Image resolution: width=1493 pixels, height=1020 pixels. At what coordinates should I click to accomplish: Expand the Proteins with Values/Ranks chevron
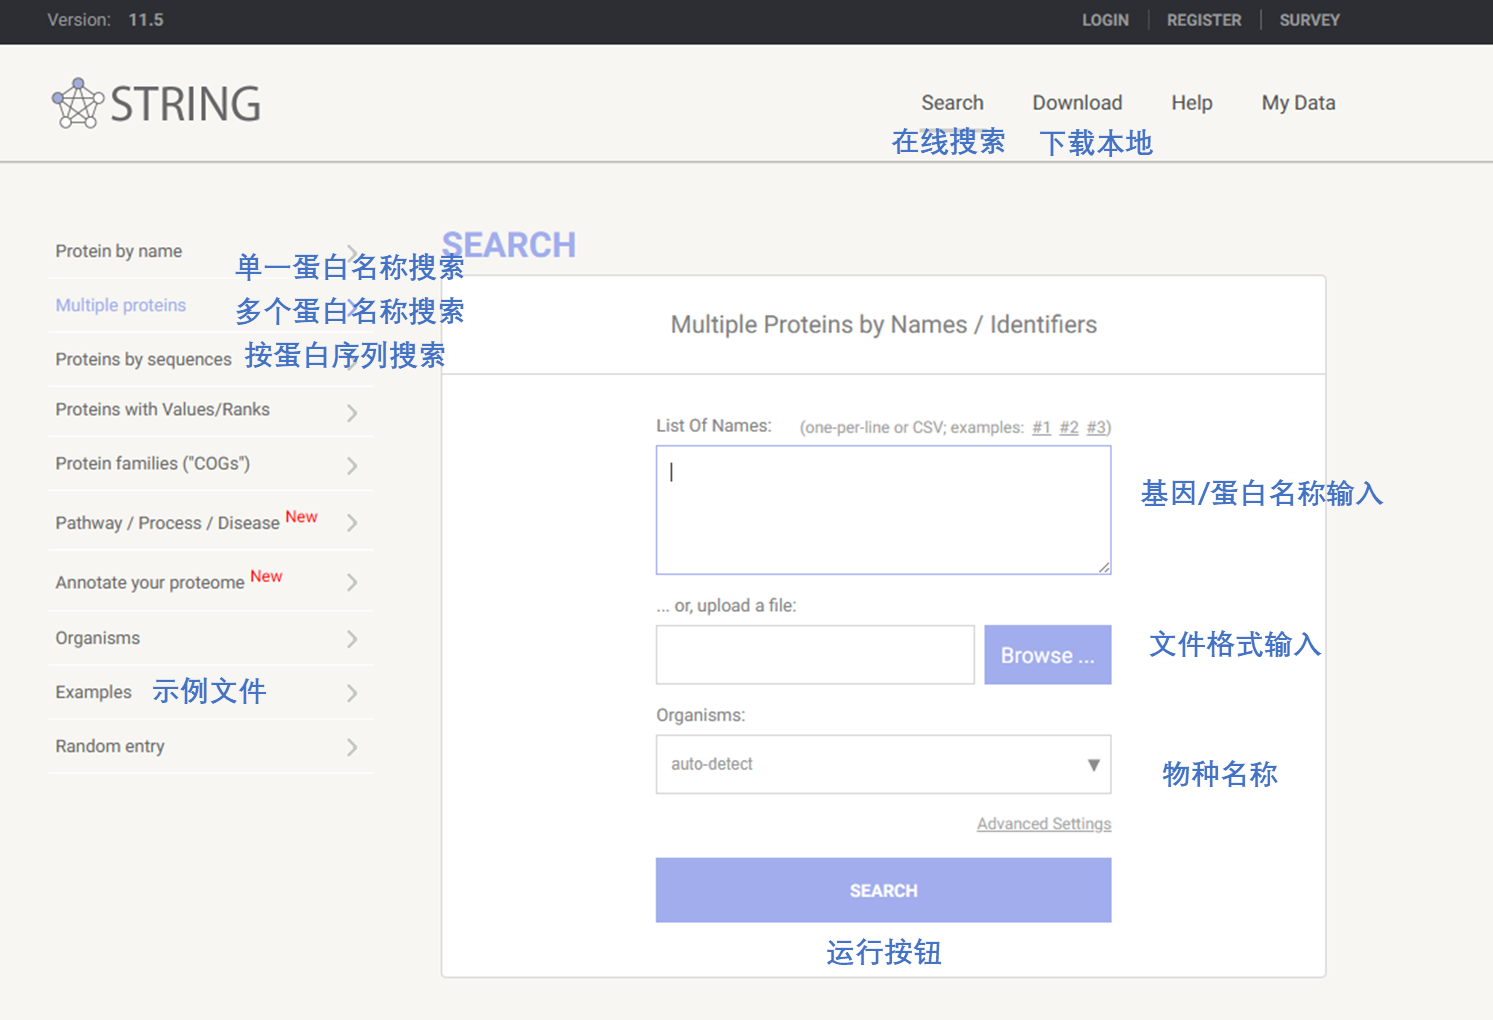[351, 411]
